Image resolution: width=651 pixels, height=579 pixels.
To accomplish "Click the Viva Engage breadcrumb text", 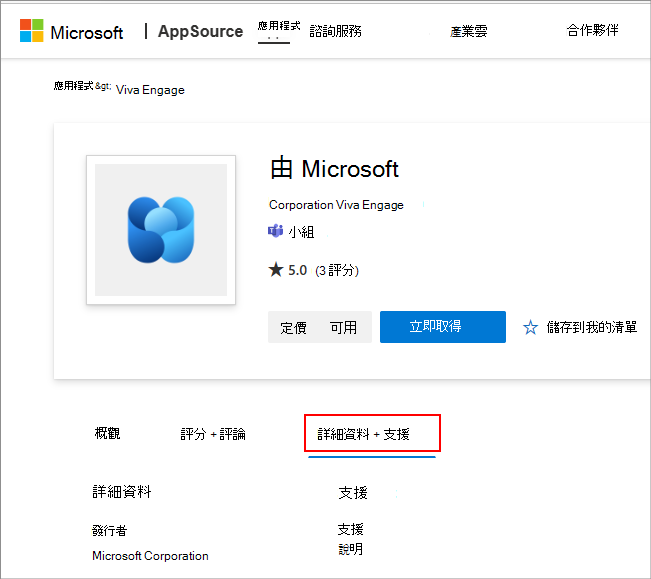I will point(150,90).
